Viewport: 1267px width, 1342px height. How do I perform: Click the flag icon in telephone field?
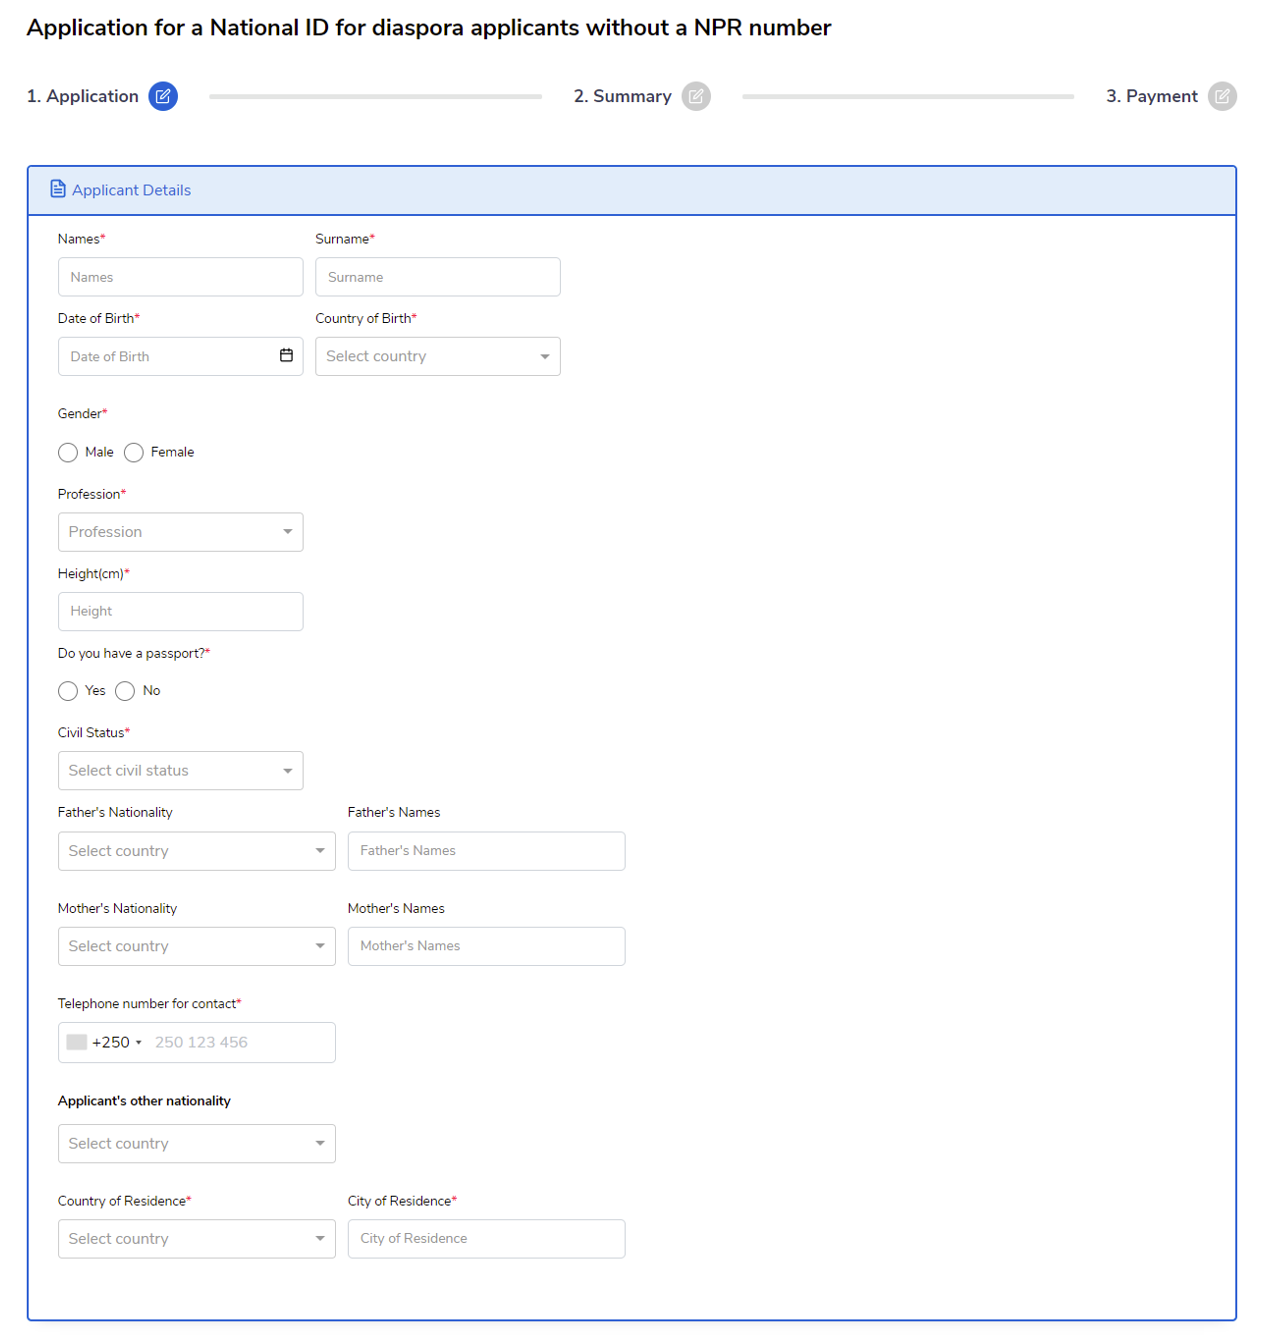[77, 1042]
